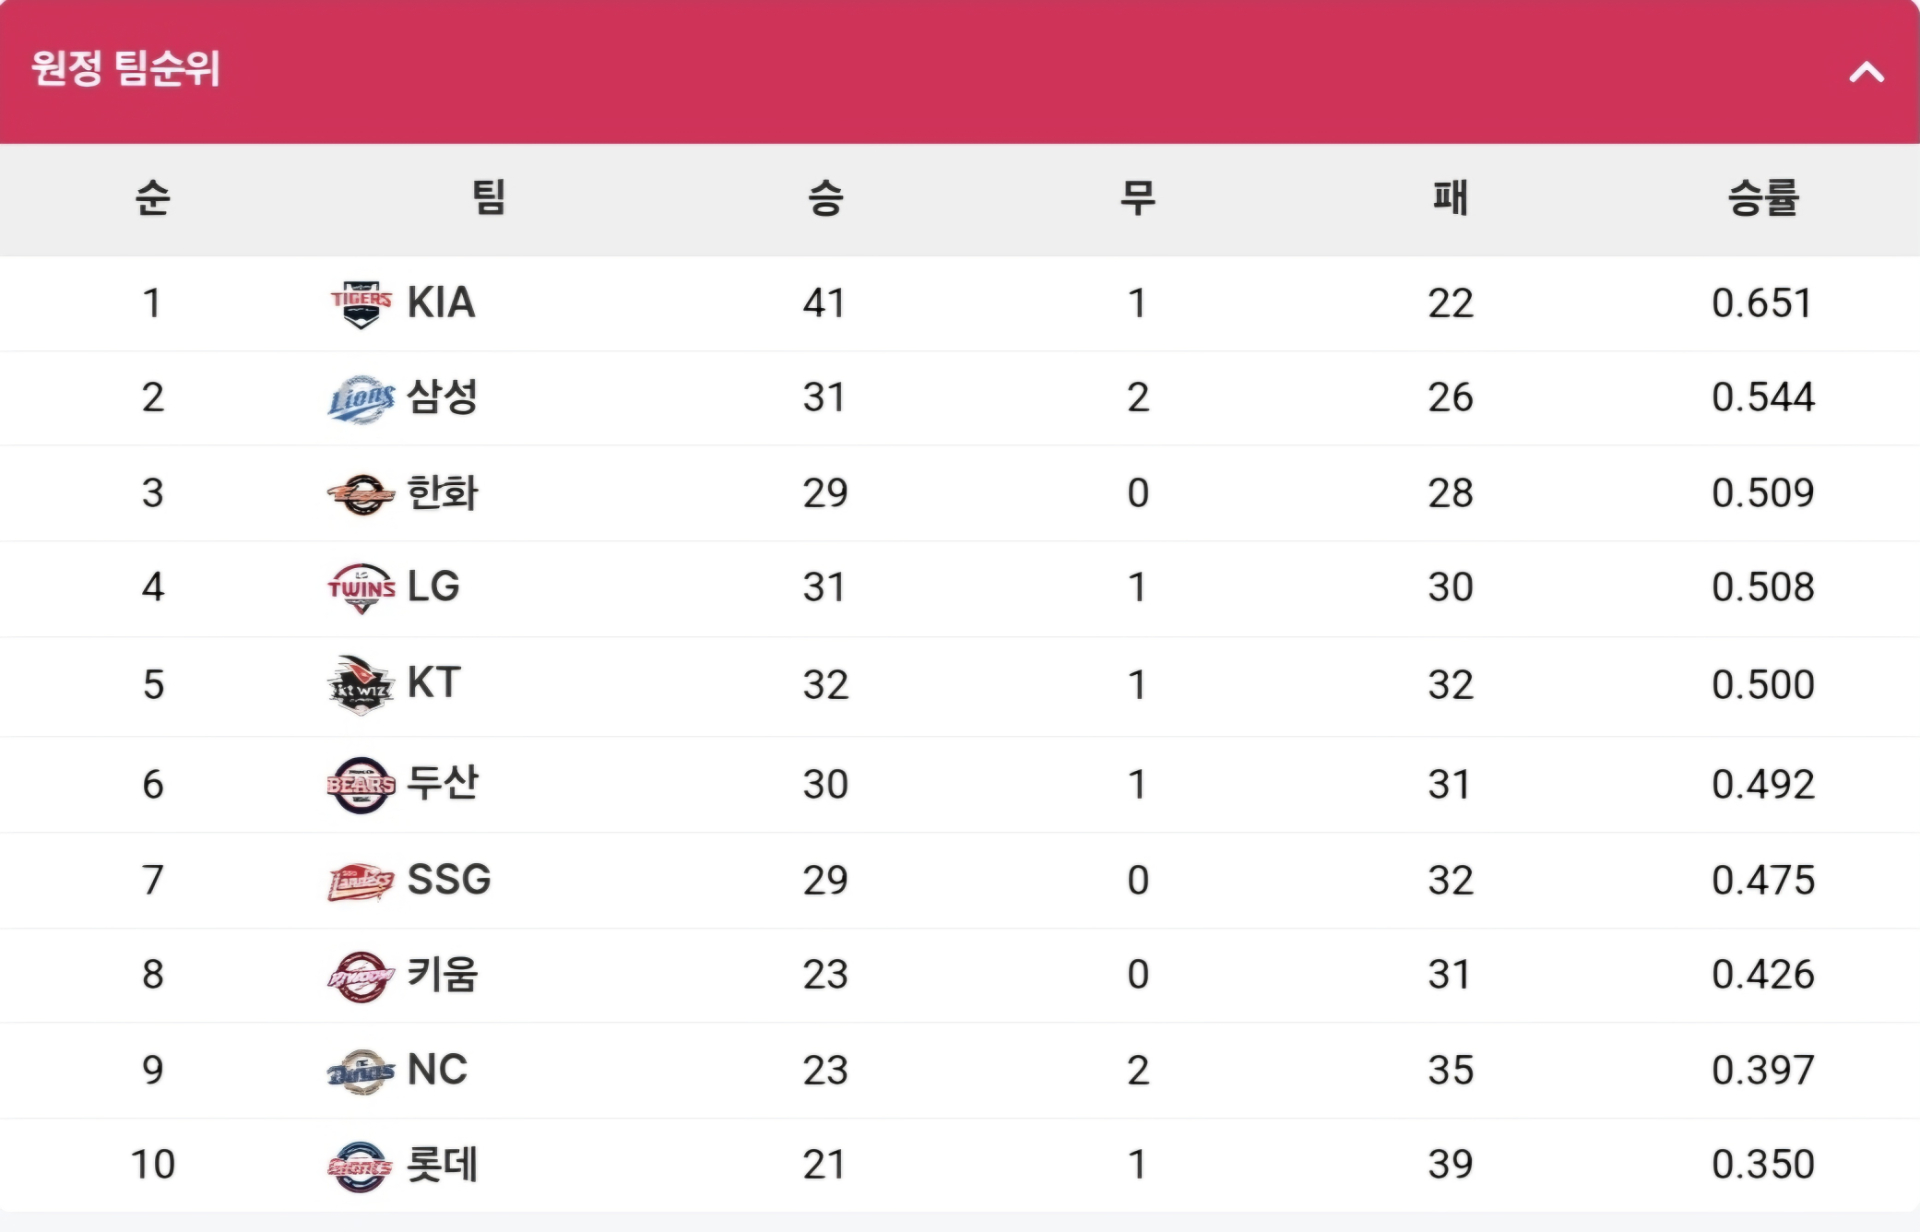Image resolution: width=1920 pixels, height=1232 pixels.
Task: Click the 무 column header
Action: click(x=1138, y=197)
